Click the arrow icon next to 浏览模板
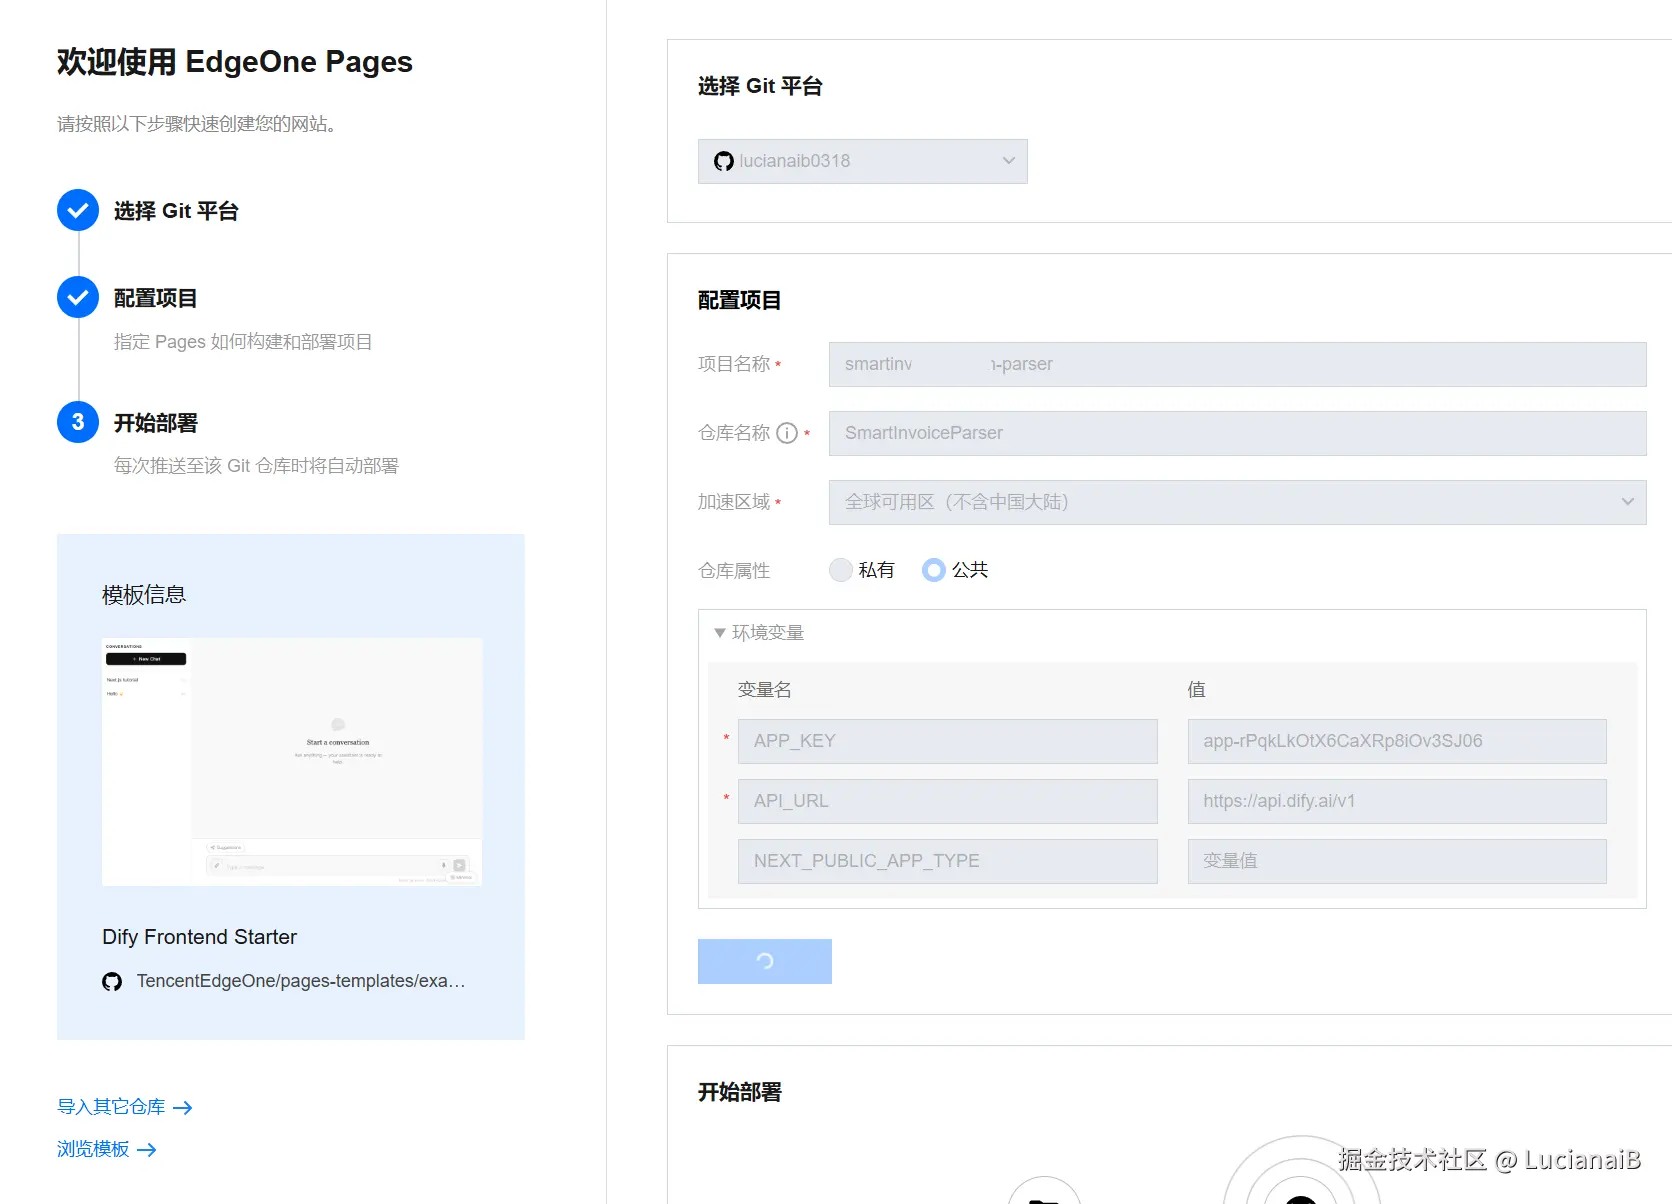 coord(146,1150)
